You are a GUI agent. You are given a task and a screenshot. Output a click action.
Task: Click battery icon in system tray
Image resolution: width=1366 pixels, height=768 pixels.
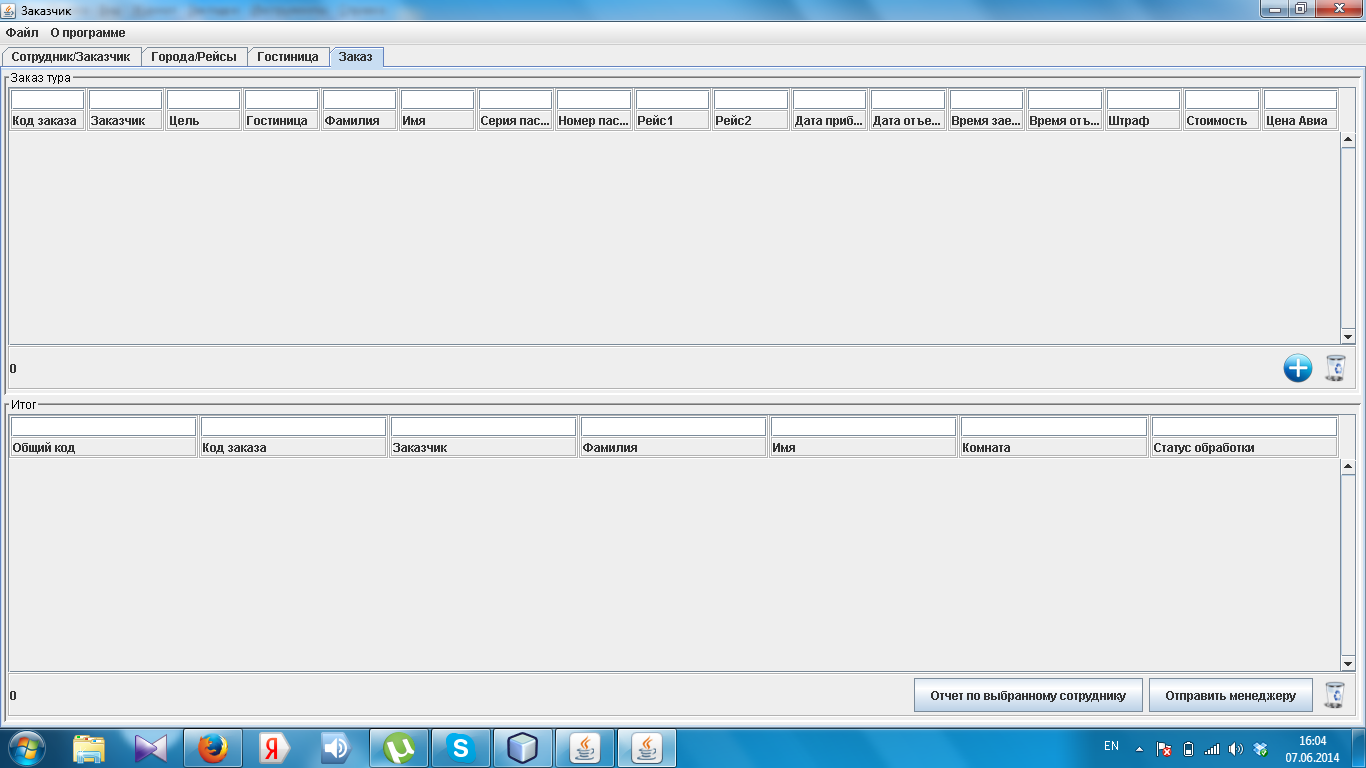click(x=1188, y=748)
